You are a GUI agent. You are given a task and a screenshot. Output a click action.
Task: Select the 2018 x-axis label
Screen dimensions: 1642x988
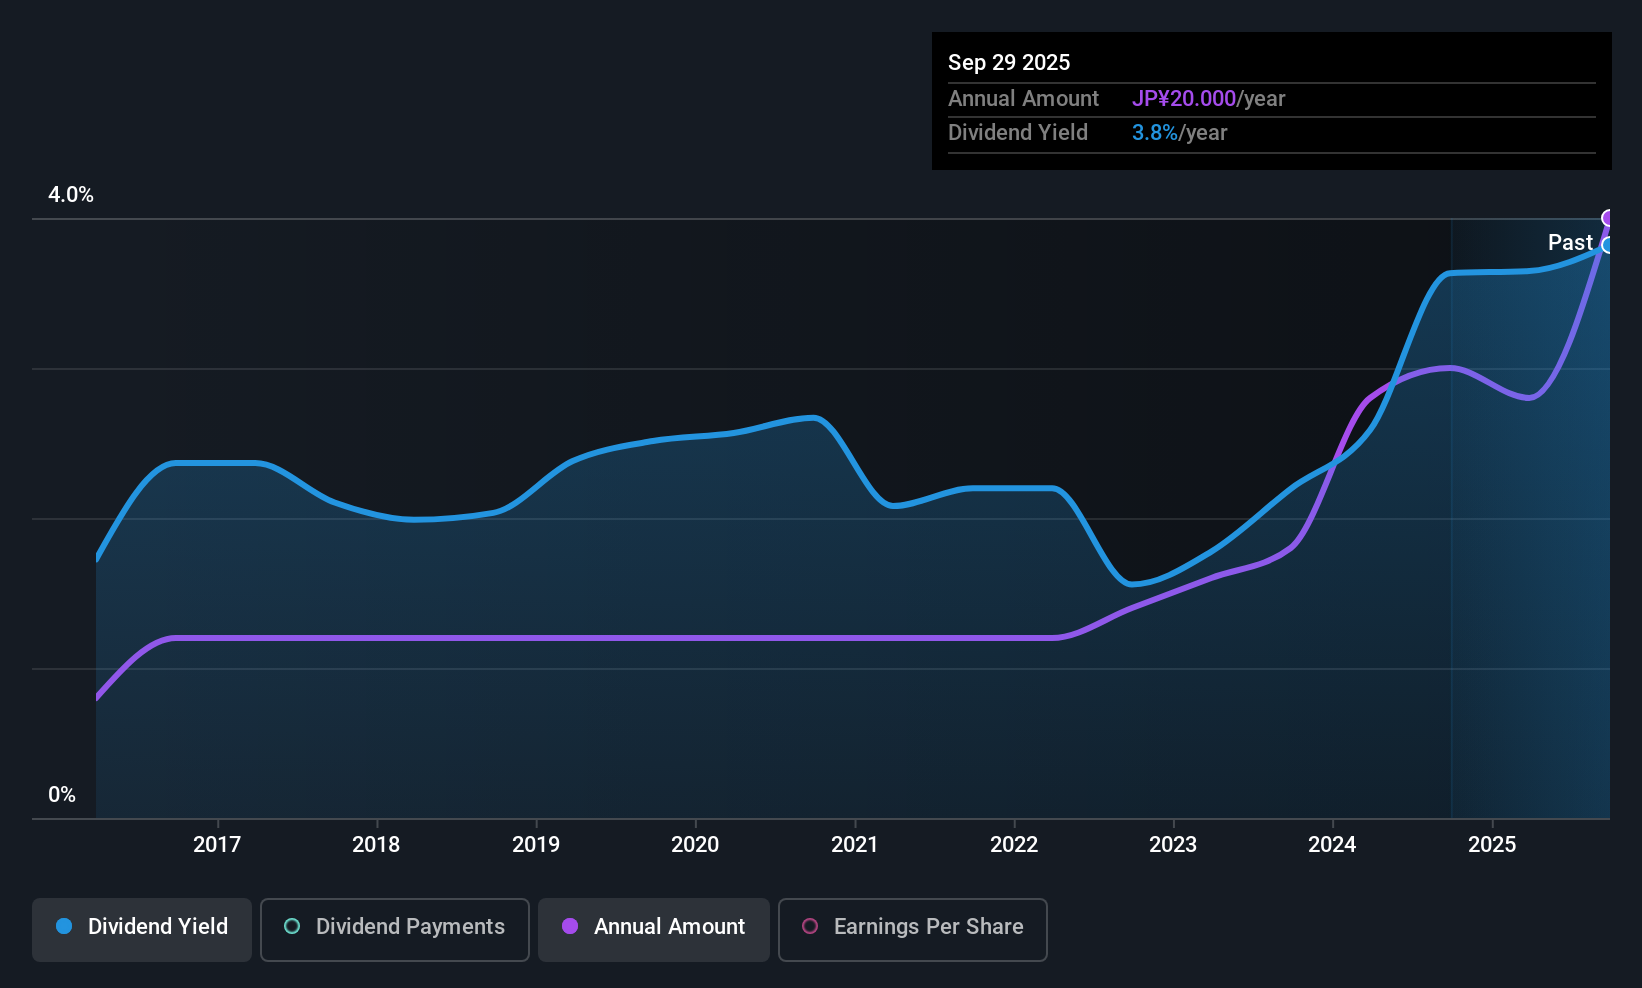pyautogui.click(x=376, y=845)
